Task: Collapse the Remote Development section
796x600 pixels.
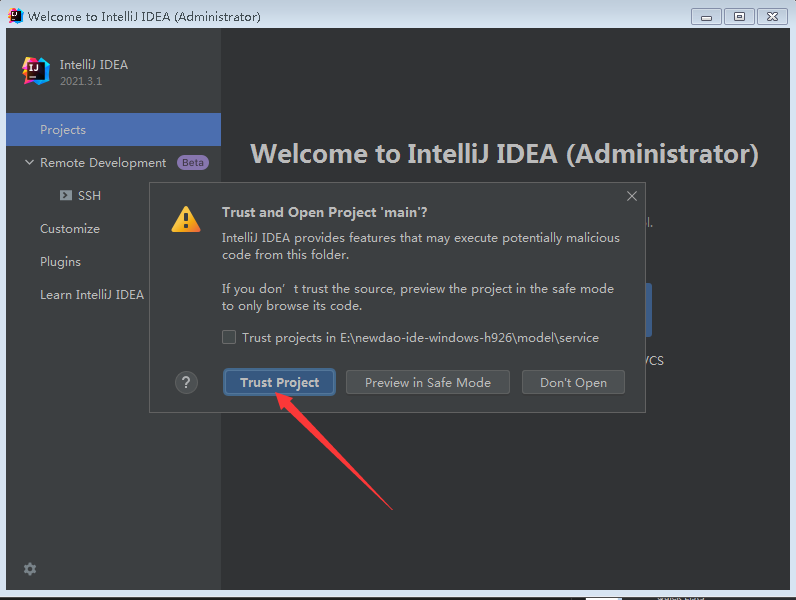Action: tap(29, 162)
